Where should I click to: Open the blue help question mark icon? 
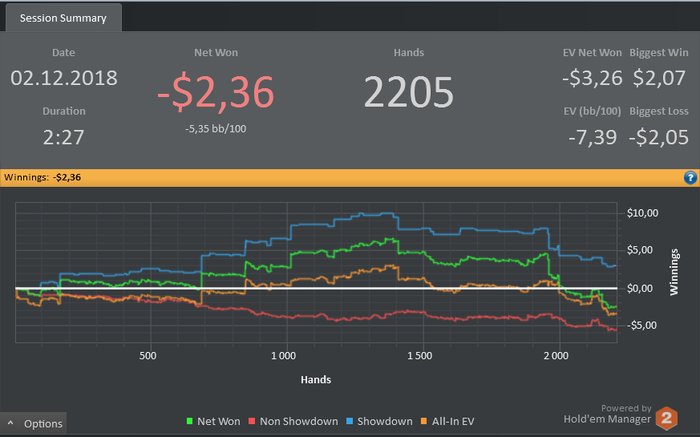690,178
